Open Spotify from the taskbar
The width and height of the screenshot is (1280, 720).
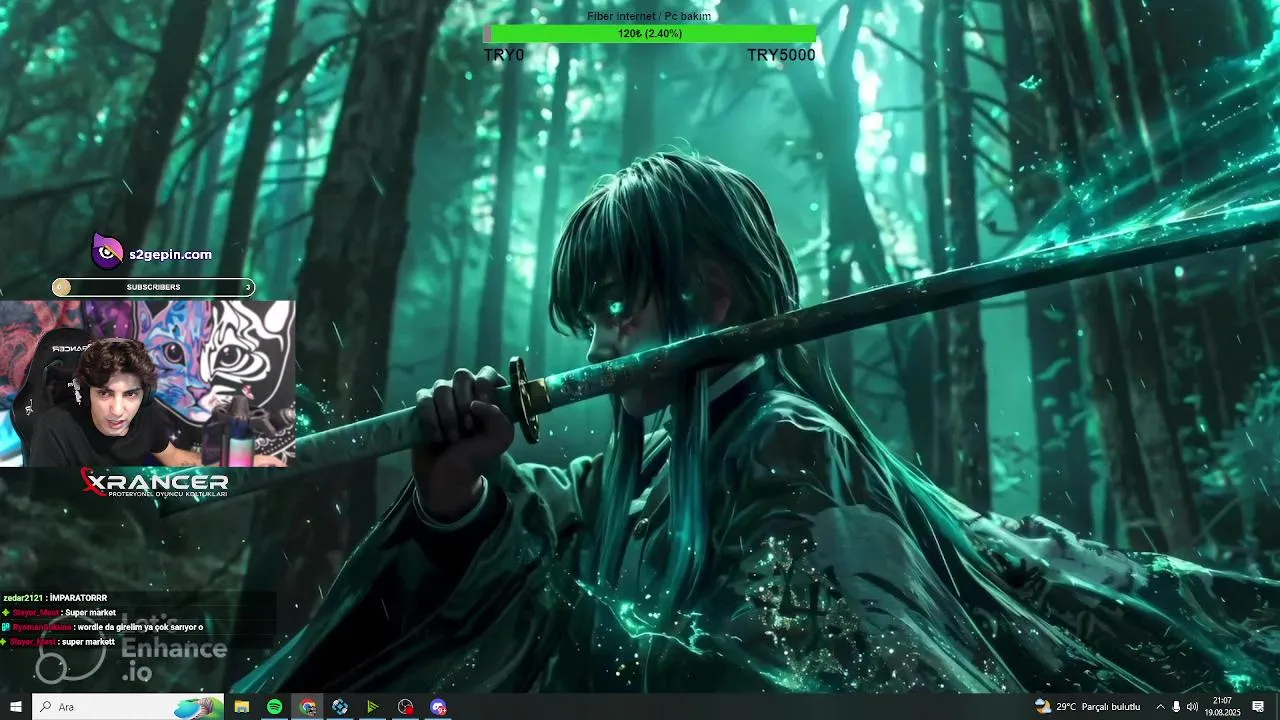point(275,707)
